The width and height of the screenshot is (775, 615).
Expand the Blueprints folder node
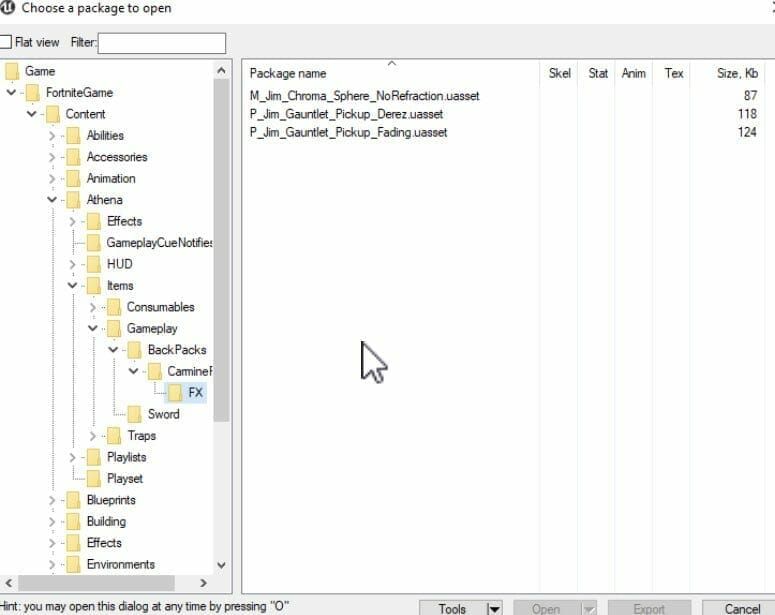tap(52, 500)
